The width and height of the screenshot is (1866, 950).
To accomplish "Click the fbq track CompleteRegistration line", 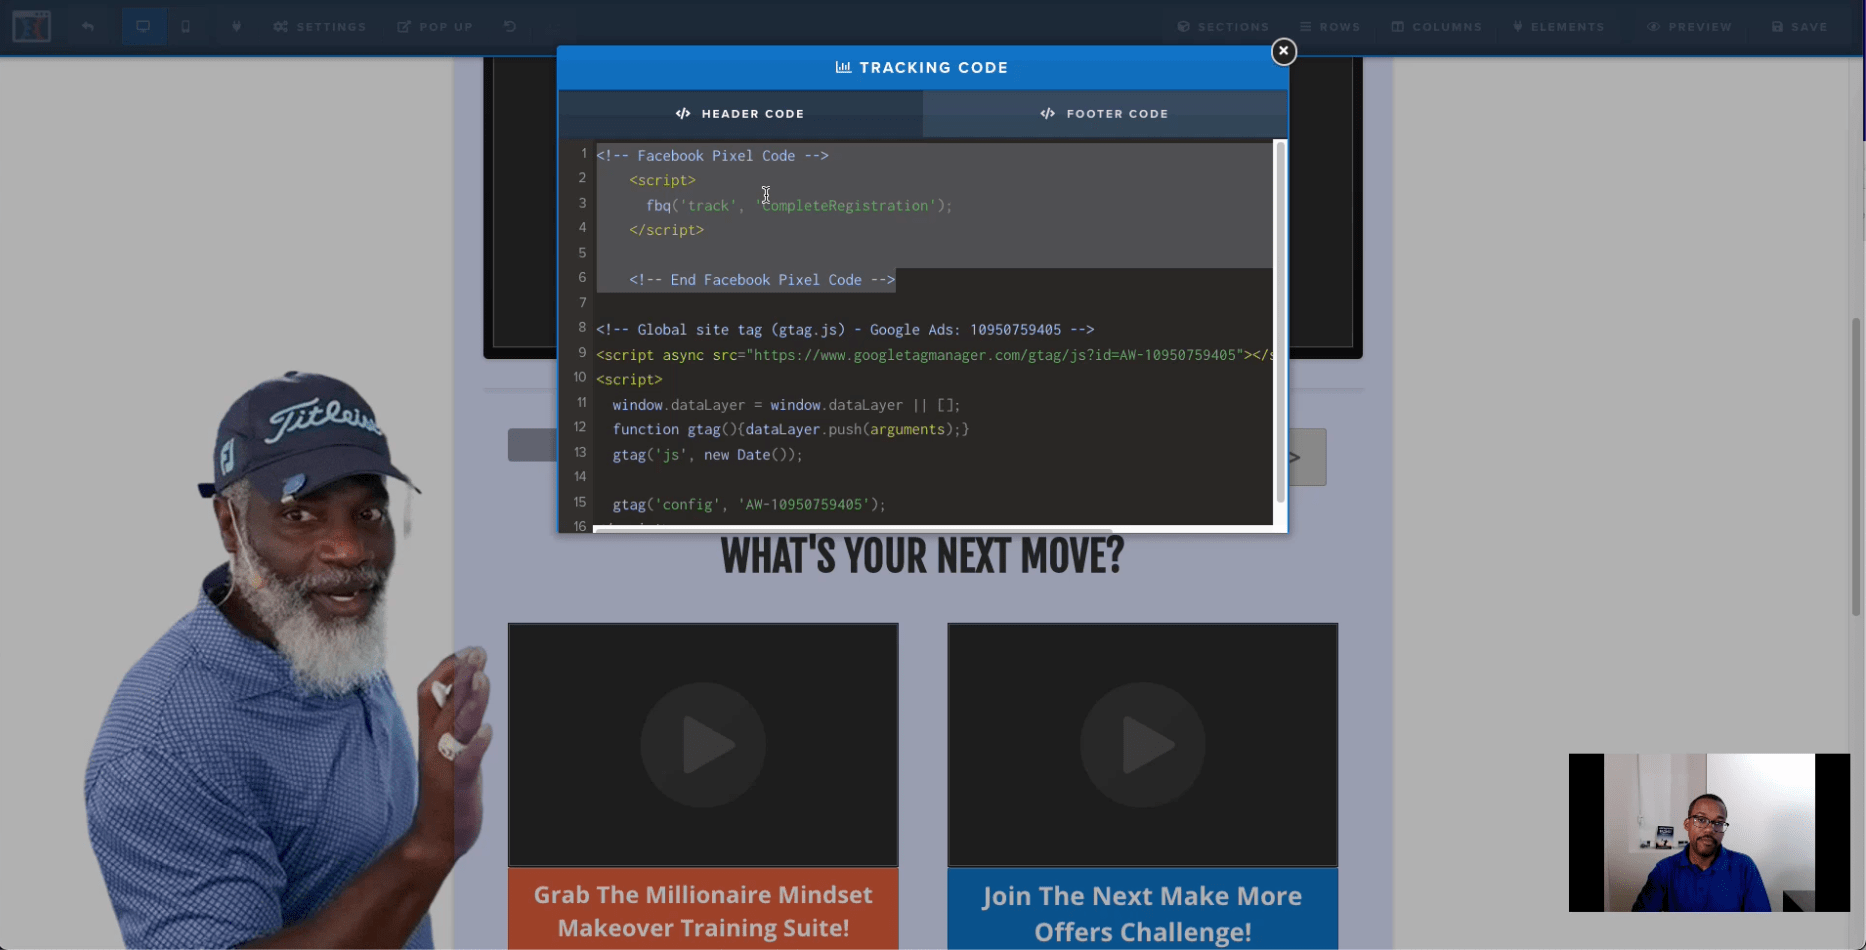I will [x=799, y=205].
